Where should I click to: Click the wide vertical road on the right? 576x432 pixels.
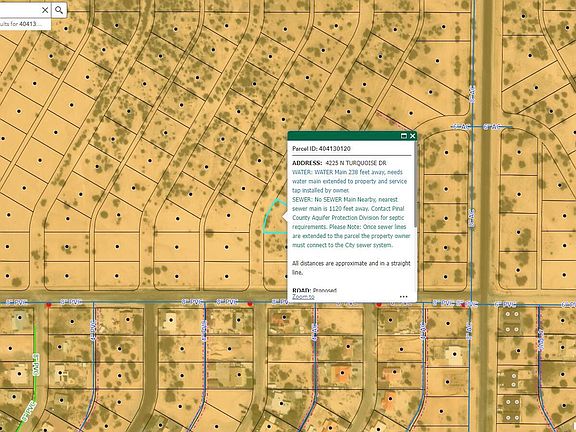coord(487,216)
